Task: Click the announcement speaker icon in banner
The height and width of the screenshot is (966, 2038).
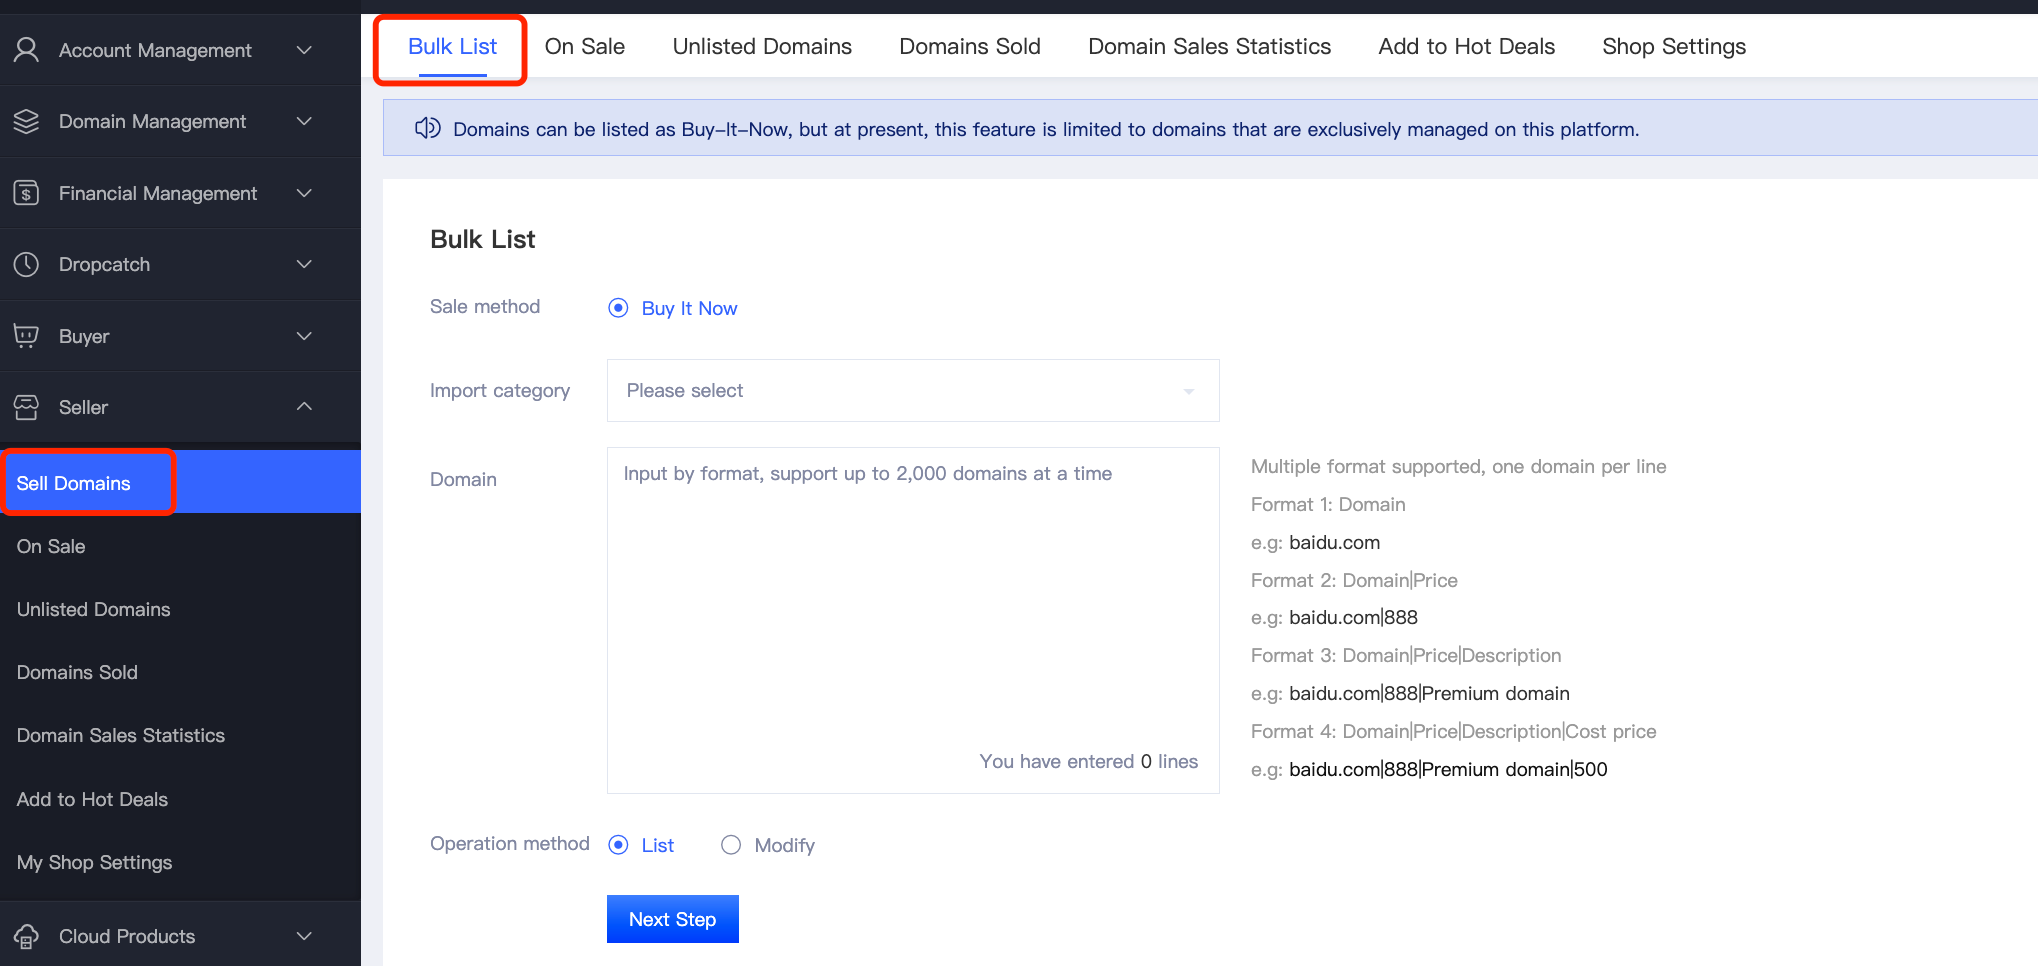Action: coord(428,128)
